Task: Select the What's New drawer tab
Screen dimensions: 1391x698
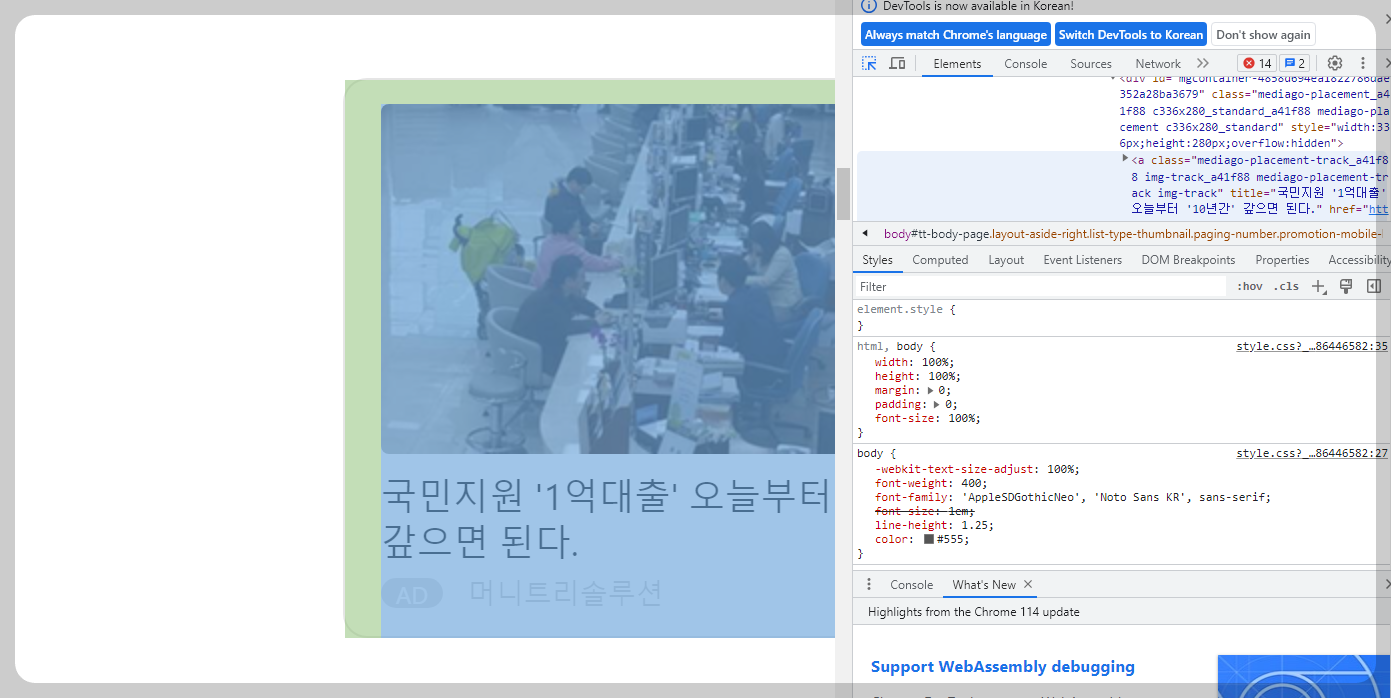Action: [984, 584]
